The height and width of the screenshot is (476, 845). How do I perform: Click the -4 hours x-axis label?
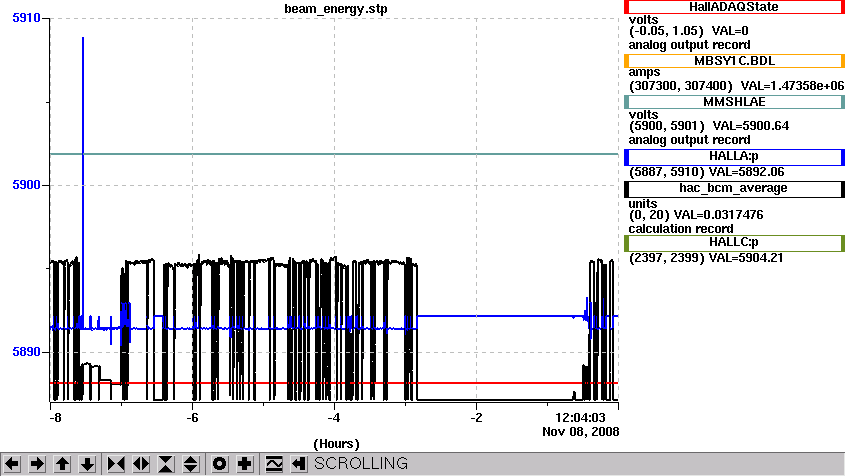tap(334, 418)
